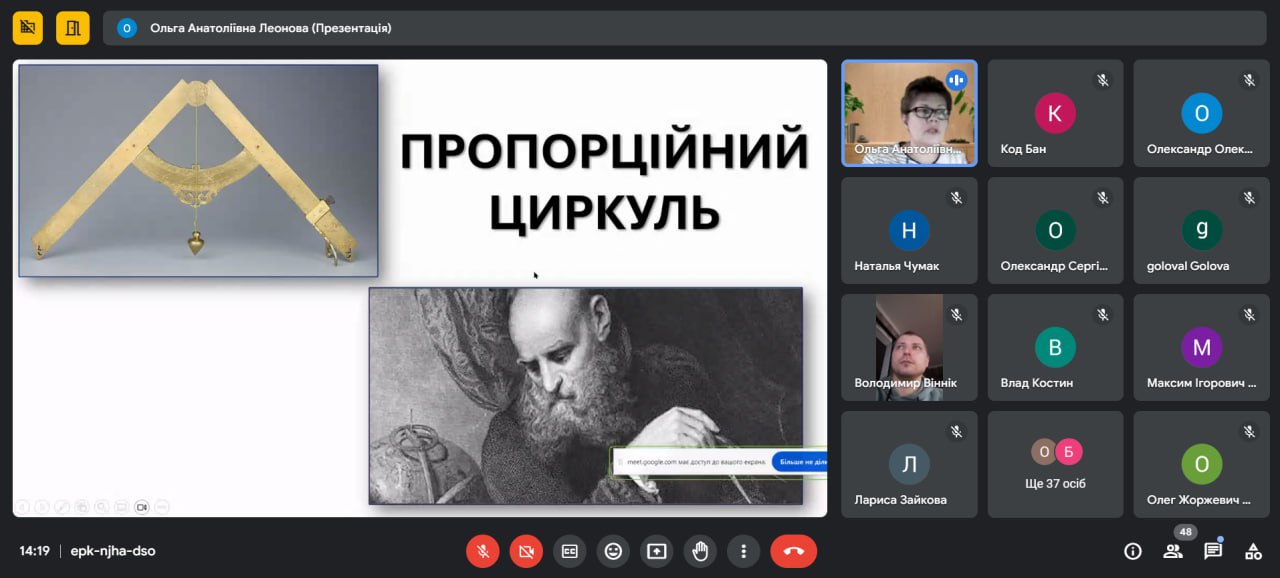Toggle closed captions (CC)
This screenshot has width=1280, height=578.
coord(570,551)
